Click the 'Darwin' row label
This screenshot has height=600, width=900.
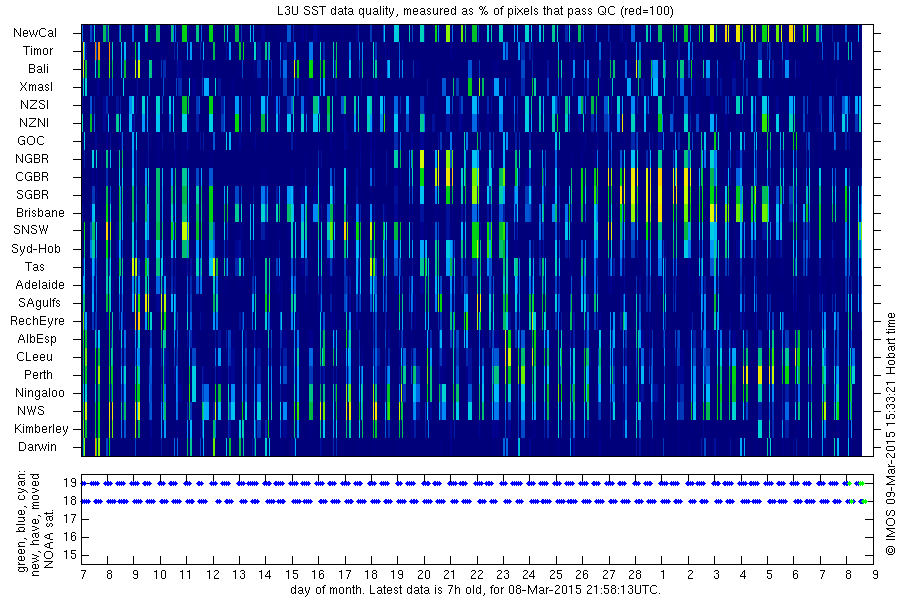37,447
